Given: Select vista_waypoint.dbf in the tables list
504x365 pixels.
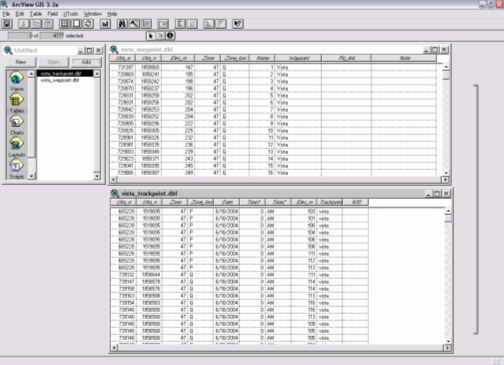Looking at the screenshot, I should click(x=60, y=80).
